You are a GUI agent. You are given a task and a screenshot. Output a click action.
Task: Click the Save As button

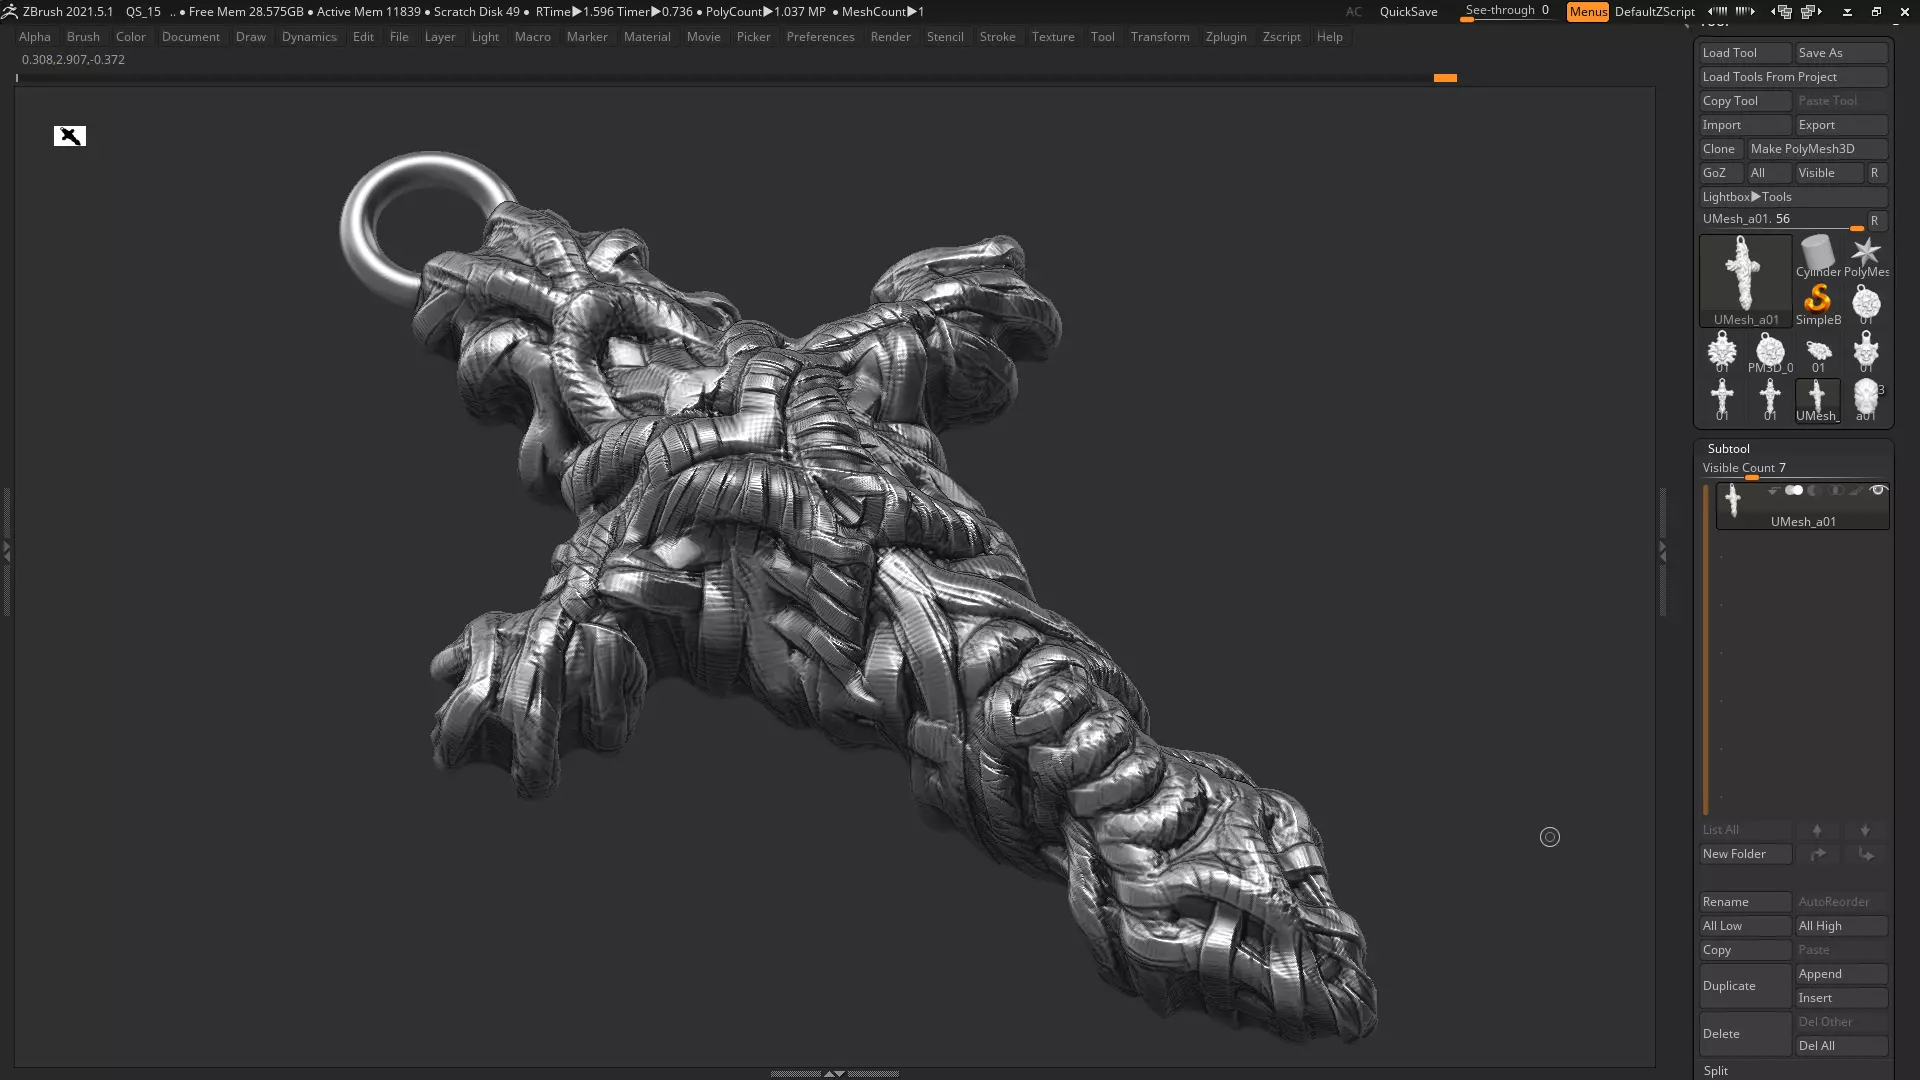pyautogui.click(x=1841, y=53)
